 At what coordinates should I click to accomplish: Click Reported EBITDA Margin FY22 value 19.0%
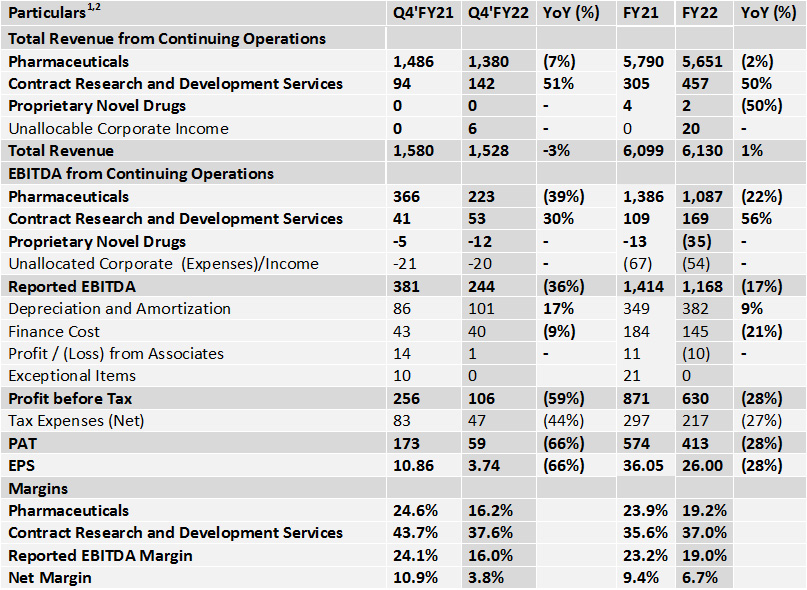point(705,556)
